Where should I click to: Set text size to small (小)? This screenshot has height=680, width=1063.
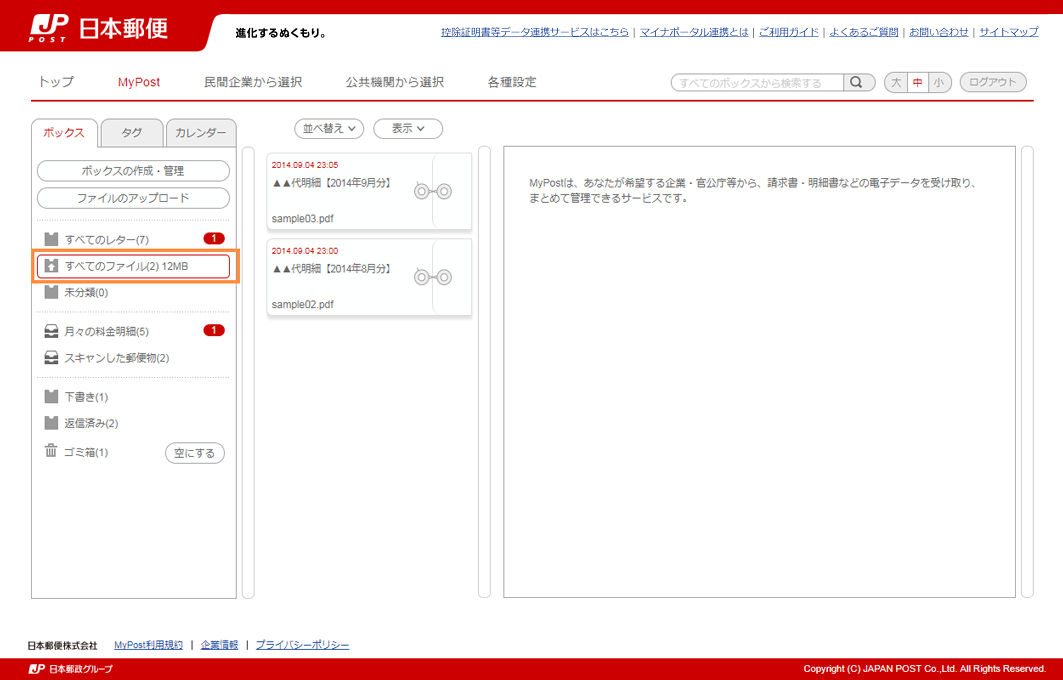coord(939,83)
